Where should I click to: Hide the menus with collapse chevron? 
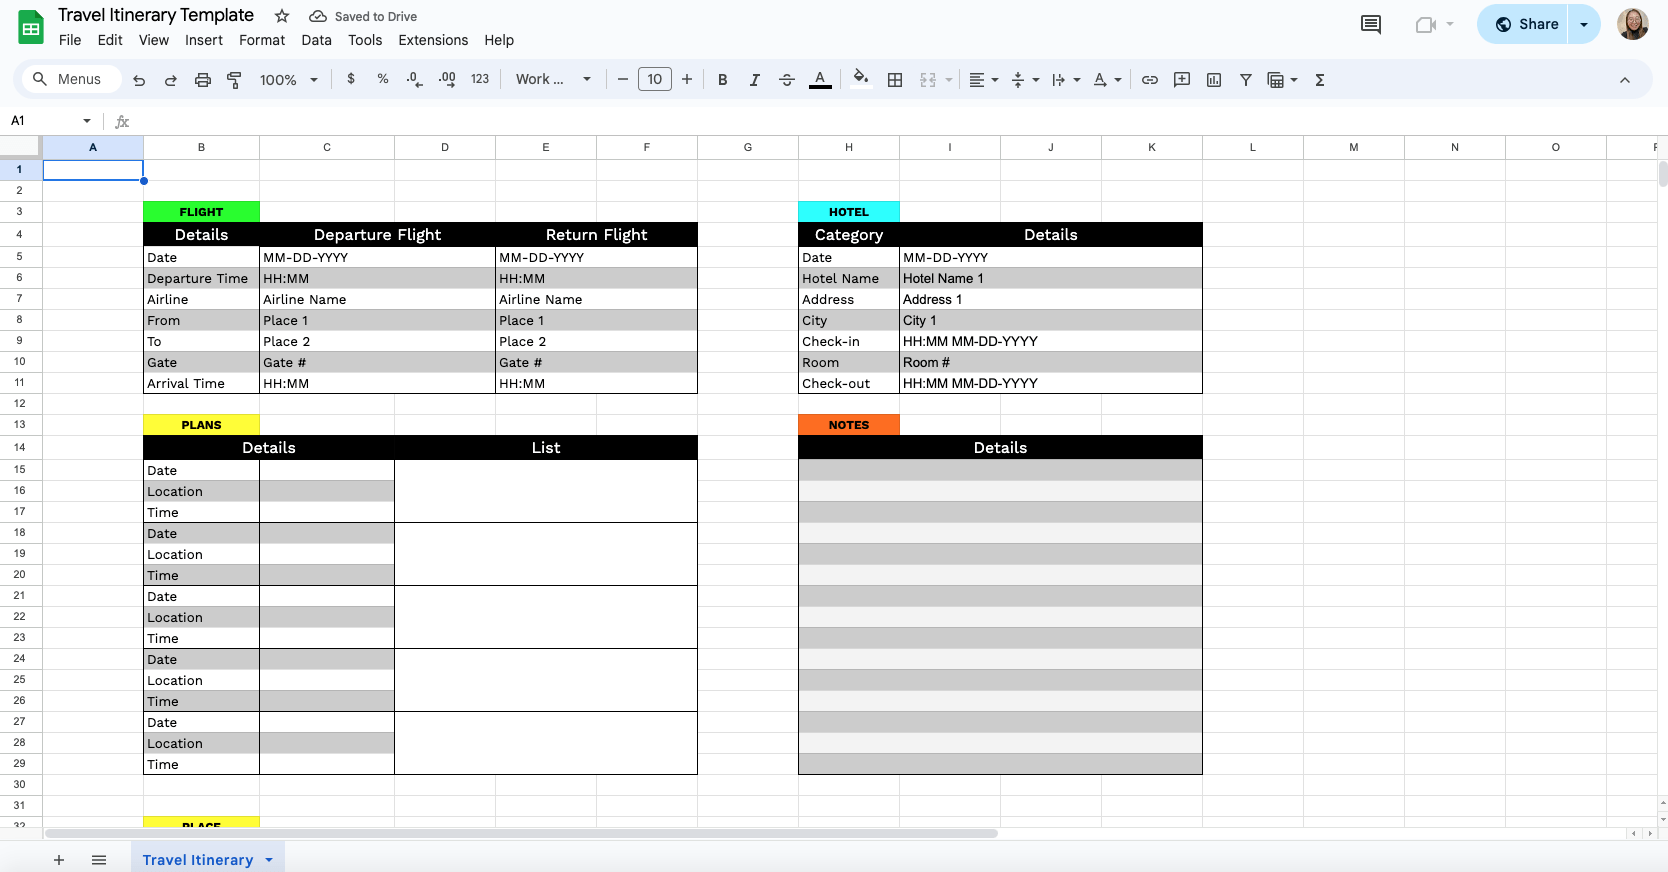pos(1625,80)
